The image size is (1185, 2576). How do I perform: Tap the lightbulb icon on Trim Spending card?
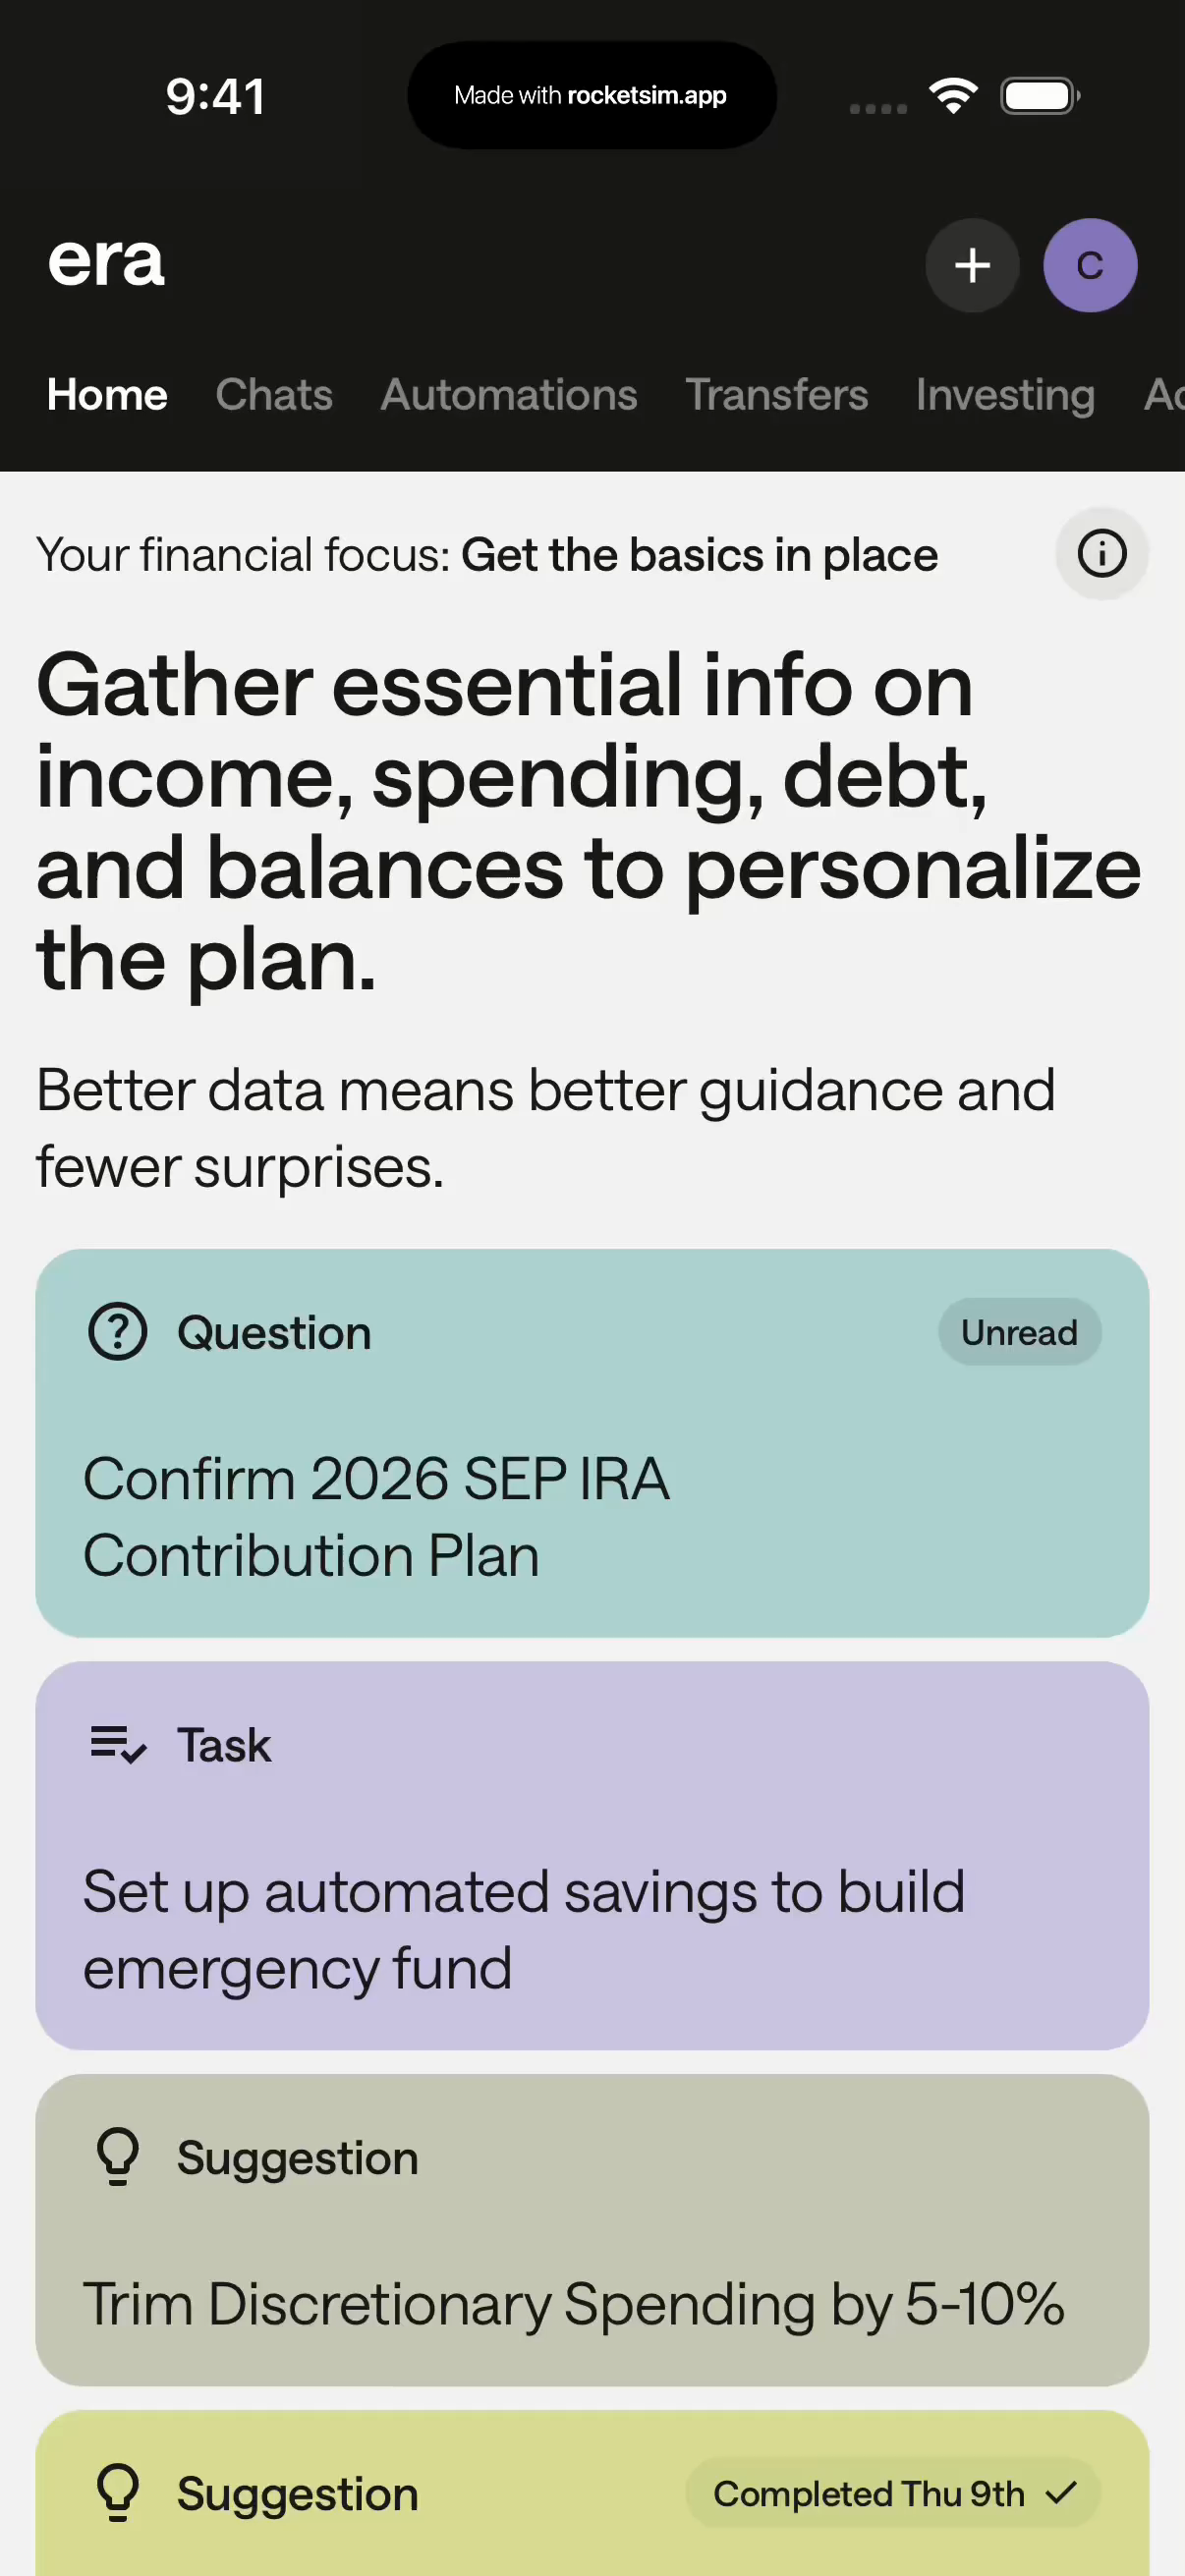coord(118,2157)
